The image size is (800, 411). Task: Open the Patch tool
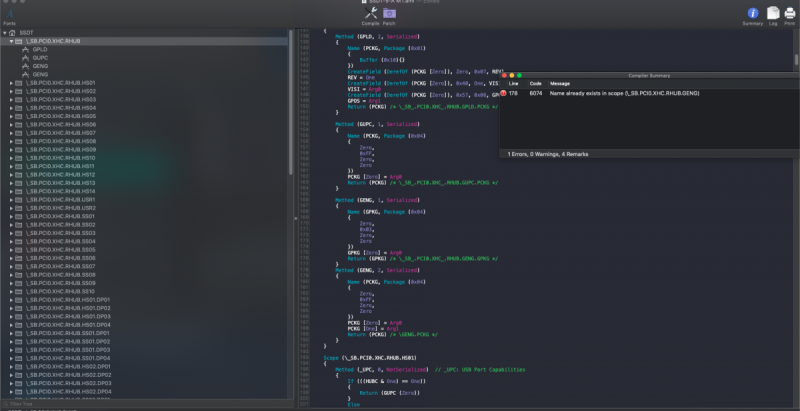389,14
